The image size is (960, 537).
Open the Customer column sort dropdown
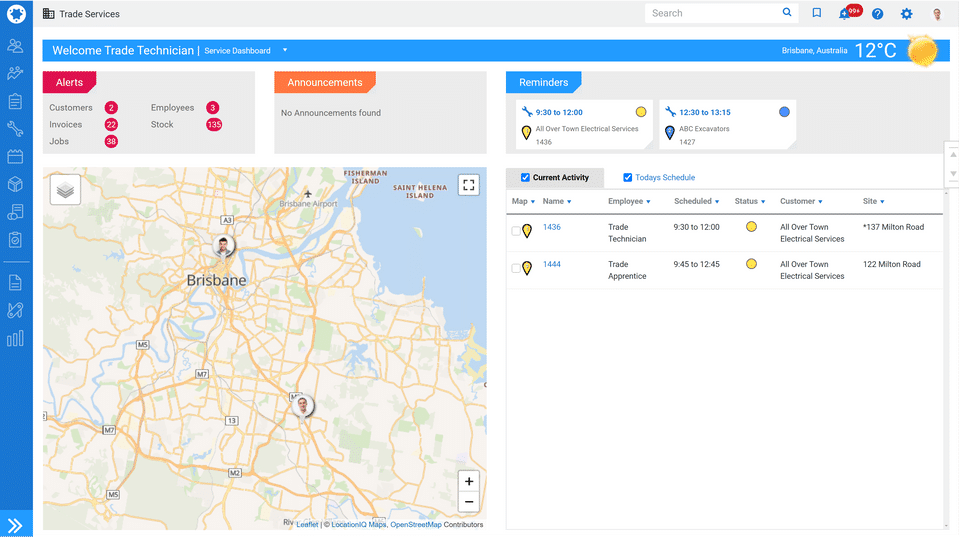point(820,202)
